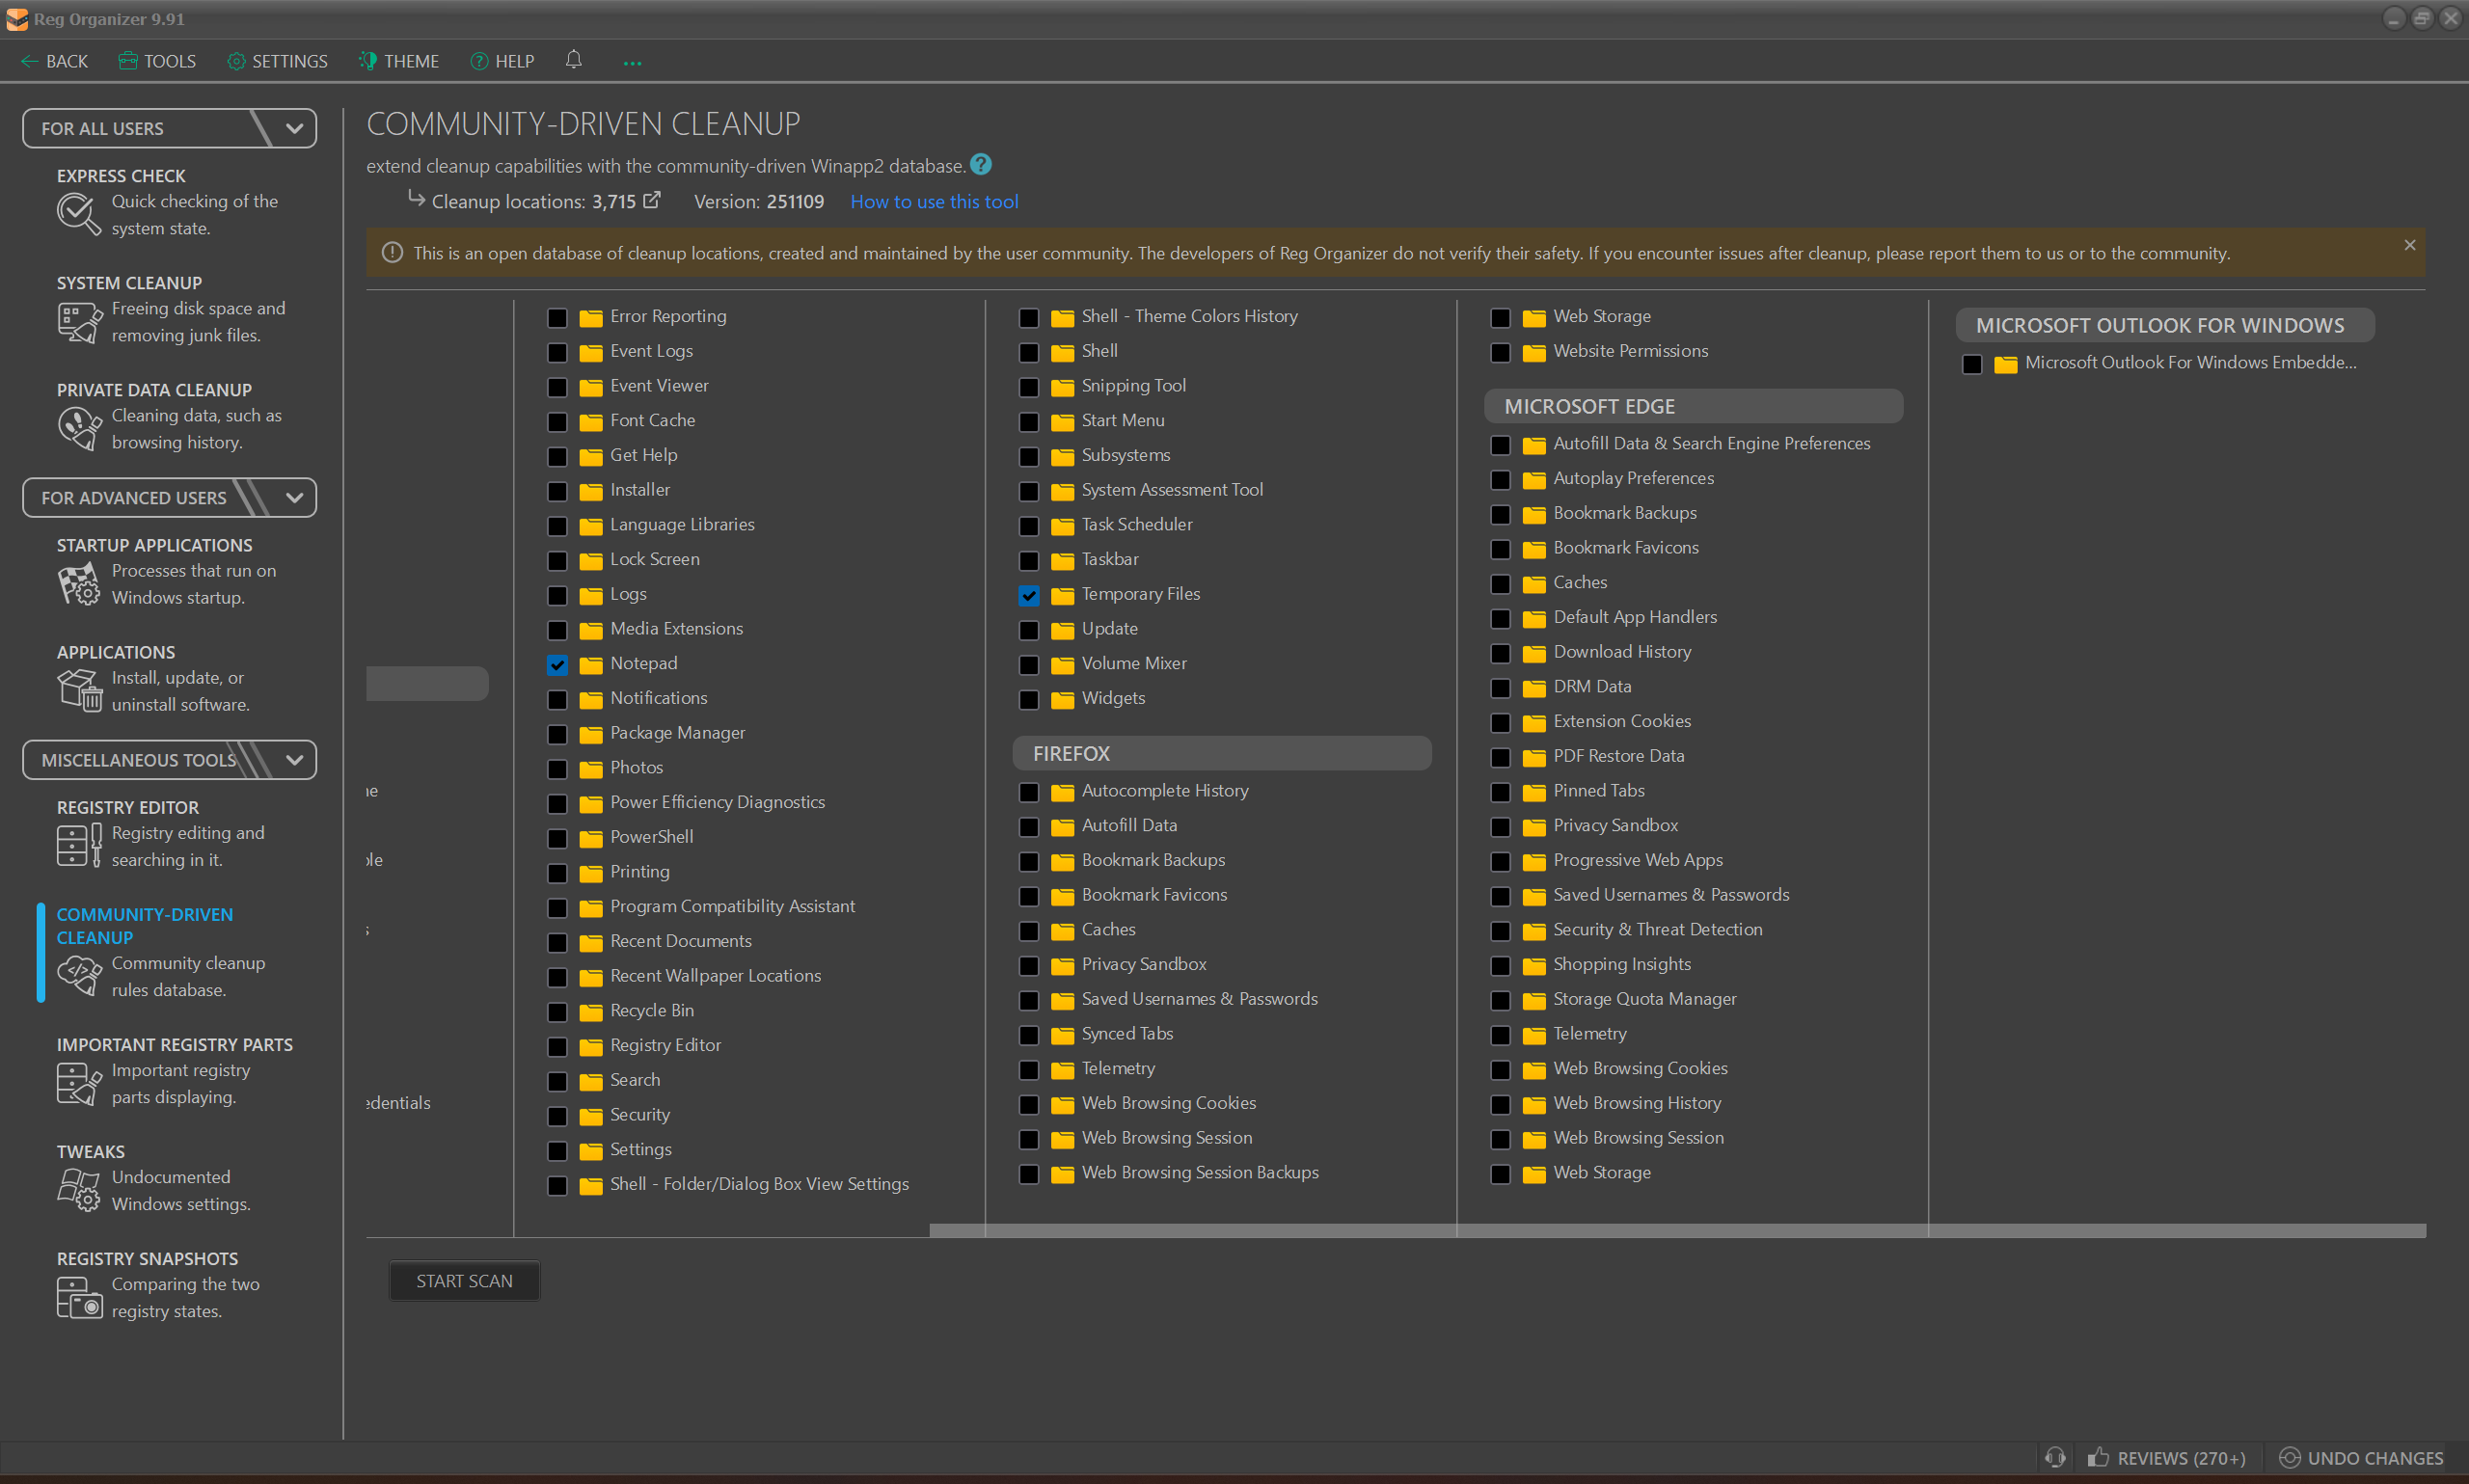Click the Microsoft Outlook For Windows group header

2165,325
